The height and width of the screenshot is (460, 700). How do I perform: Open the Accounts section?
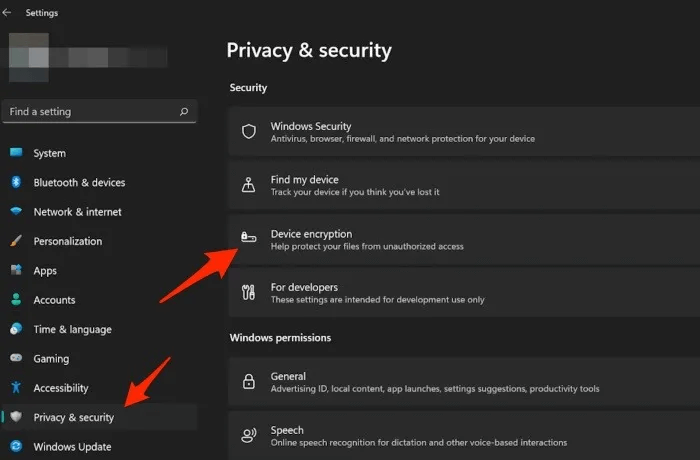[54, 300]
